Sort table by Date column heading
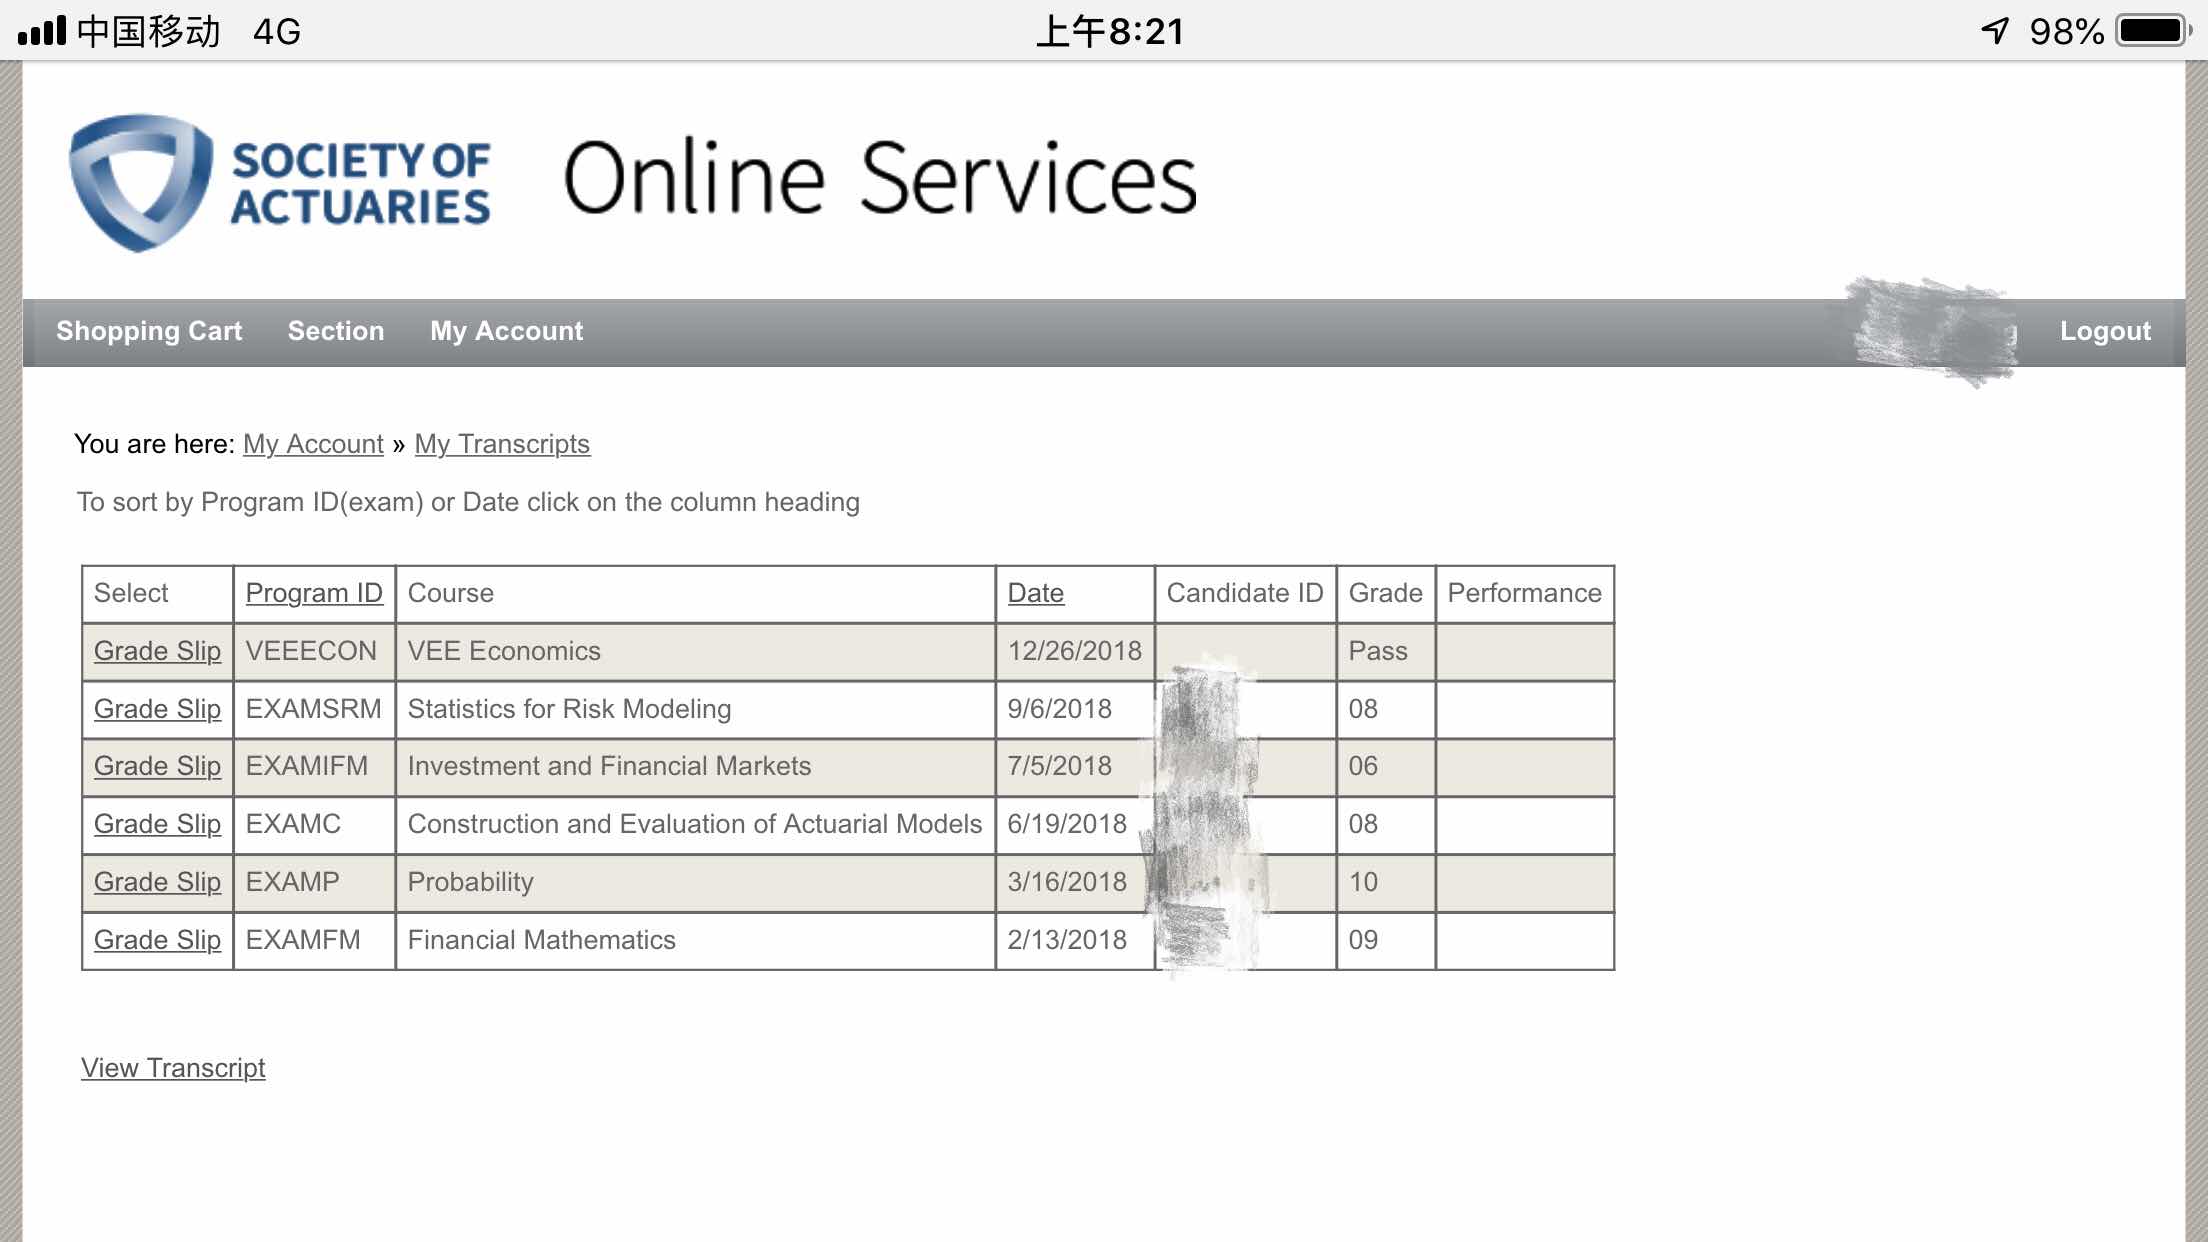The height and width of the screenshot is (1242, 2208). (x=1035, y=593)
